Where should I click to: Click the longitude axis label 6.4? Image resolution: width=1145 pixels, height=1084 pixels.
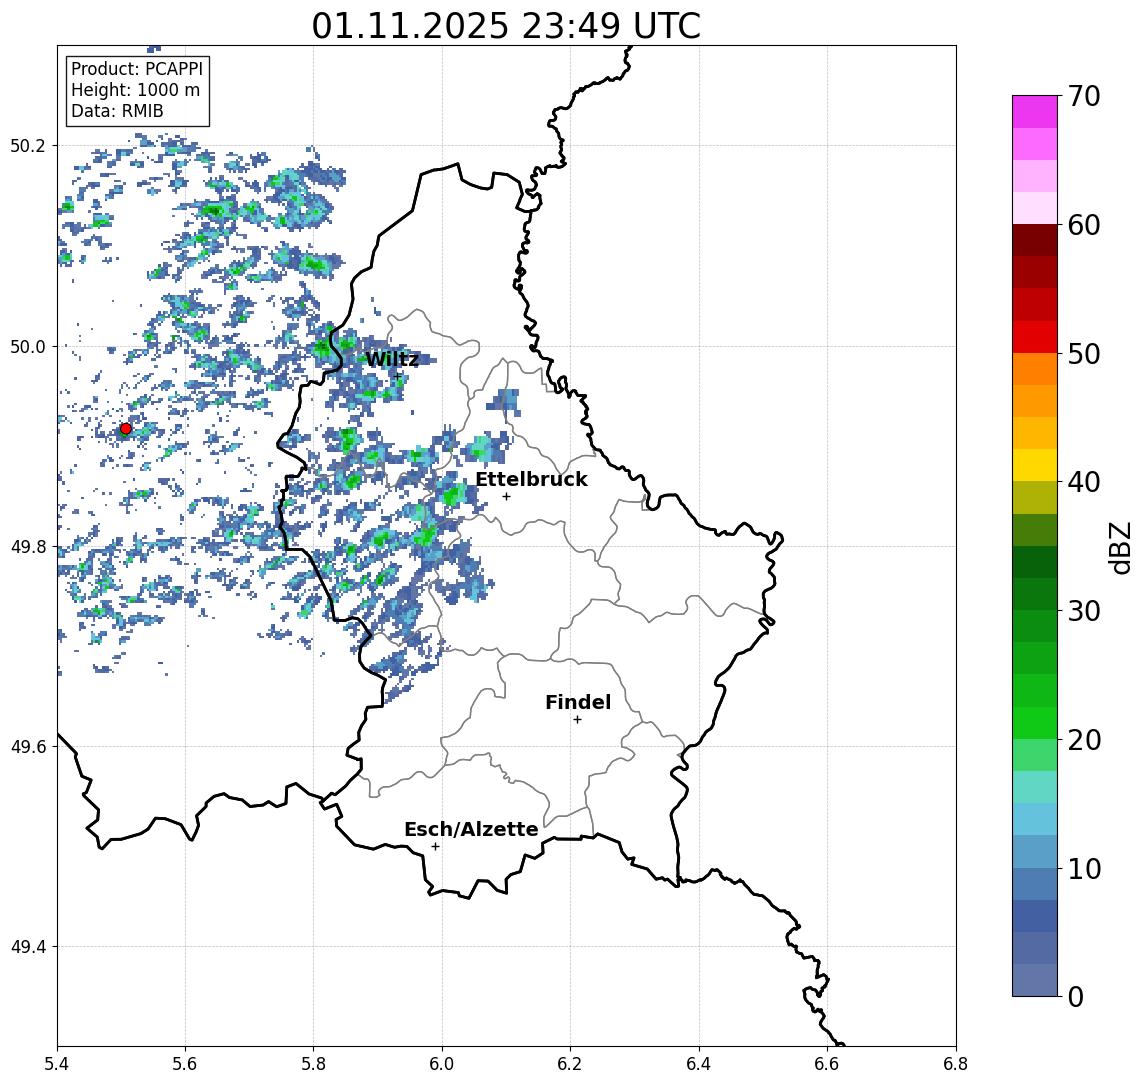(699, 1064)
